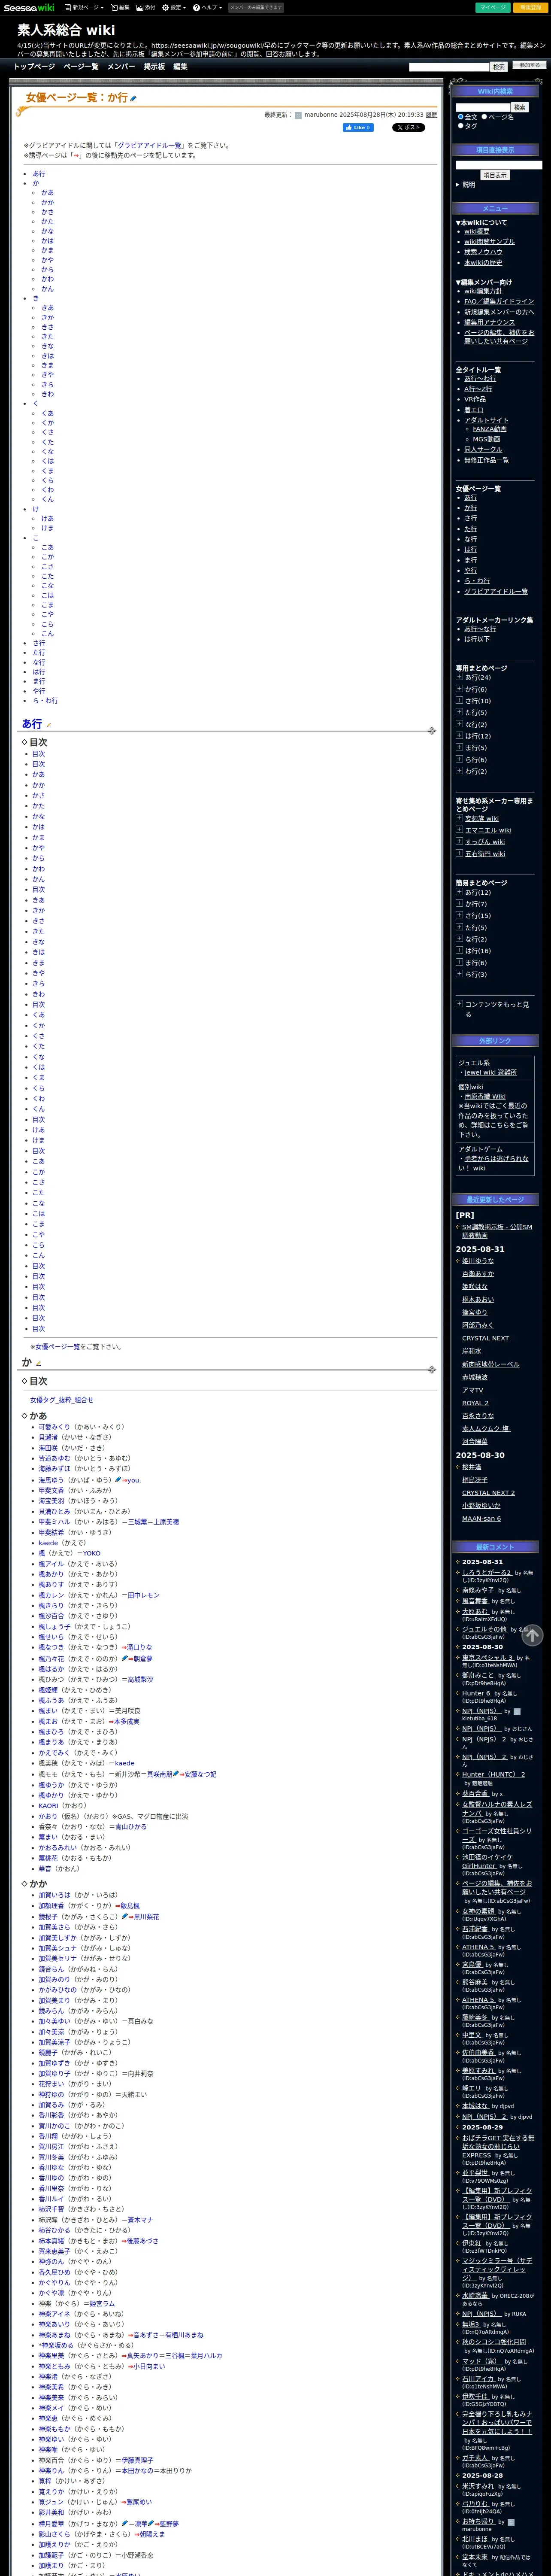Open メンバー in the navigation bar
Image resolution: width=551 pixels, height=2576 pixels.
pyautogui.click(x=121, y=67)
